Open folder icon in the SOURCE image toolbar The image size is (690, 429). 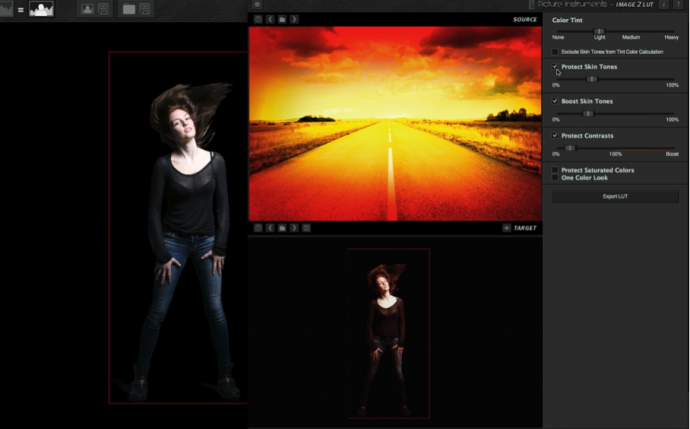point(282,19)
